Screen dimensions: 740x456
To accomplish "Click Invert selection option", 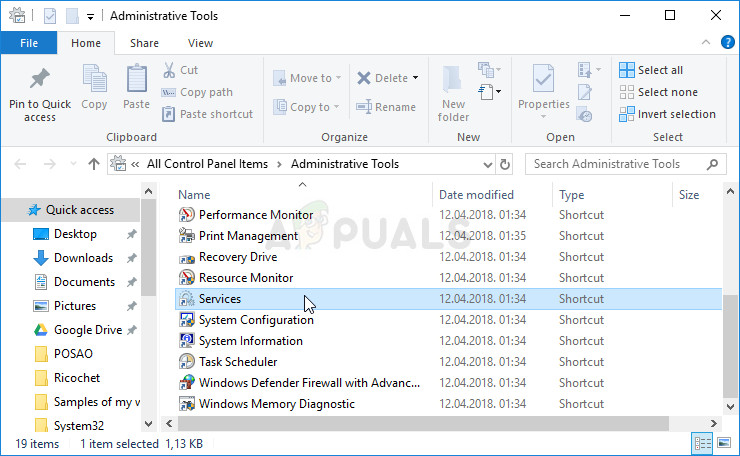I will 667,114.
